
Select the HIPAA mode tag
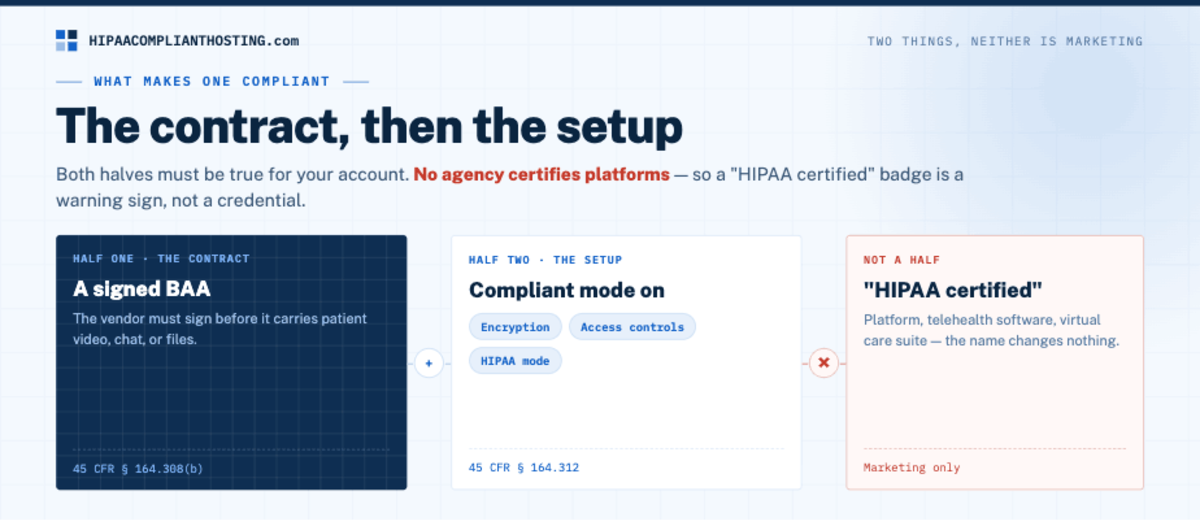point(515,361)
